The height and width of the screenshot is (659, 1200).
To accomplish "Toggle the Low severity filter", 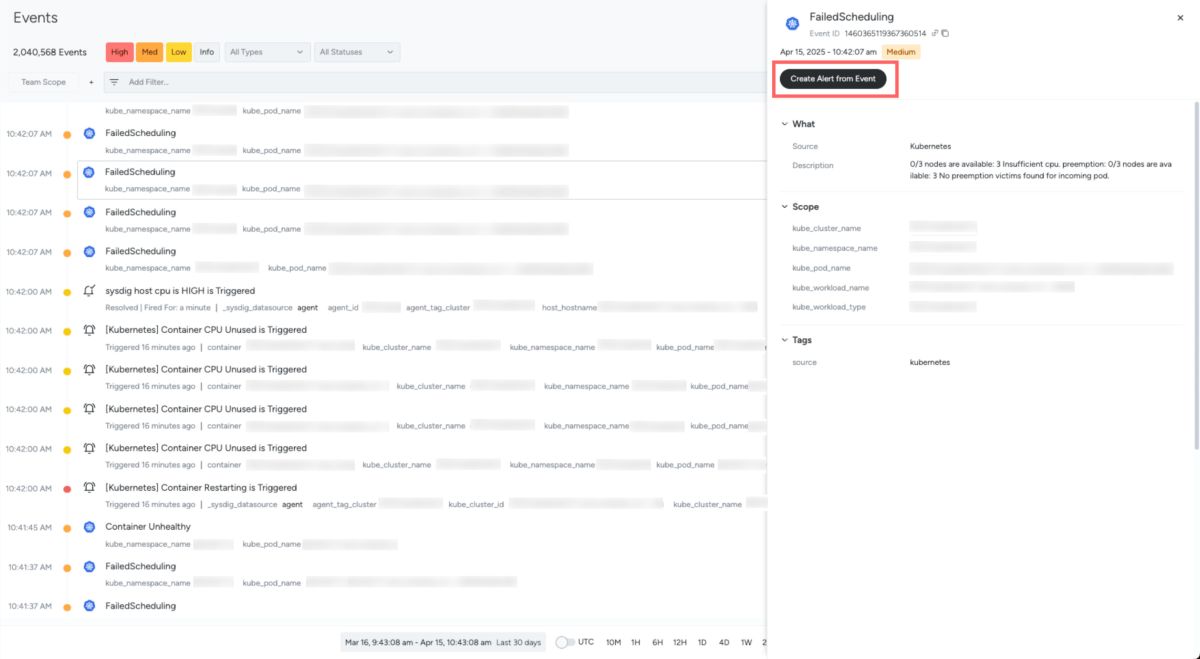I will coord(178,52).
